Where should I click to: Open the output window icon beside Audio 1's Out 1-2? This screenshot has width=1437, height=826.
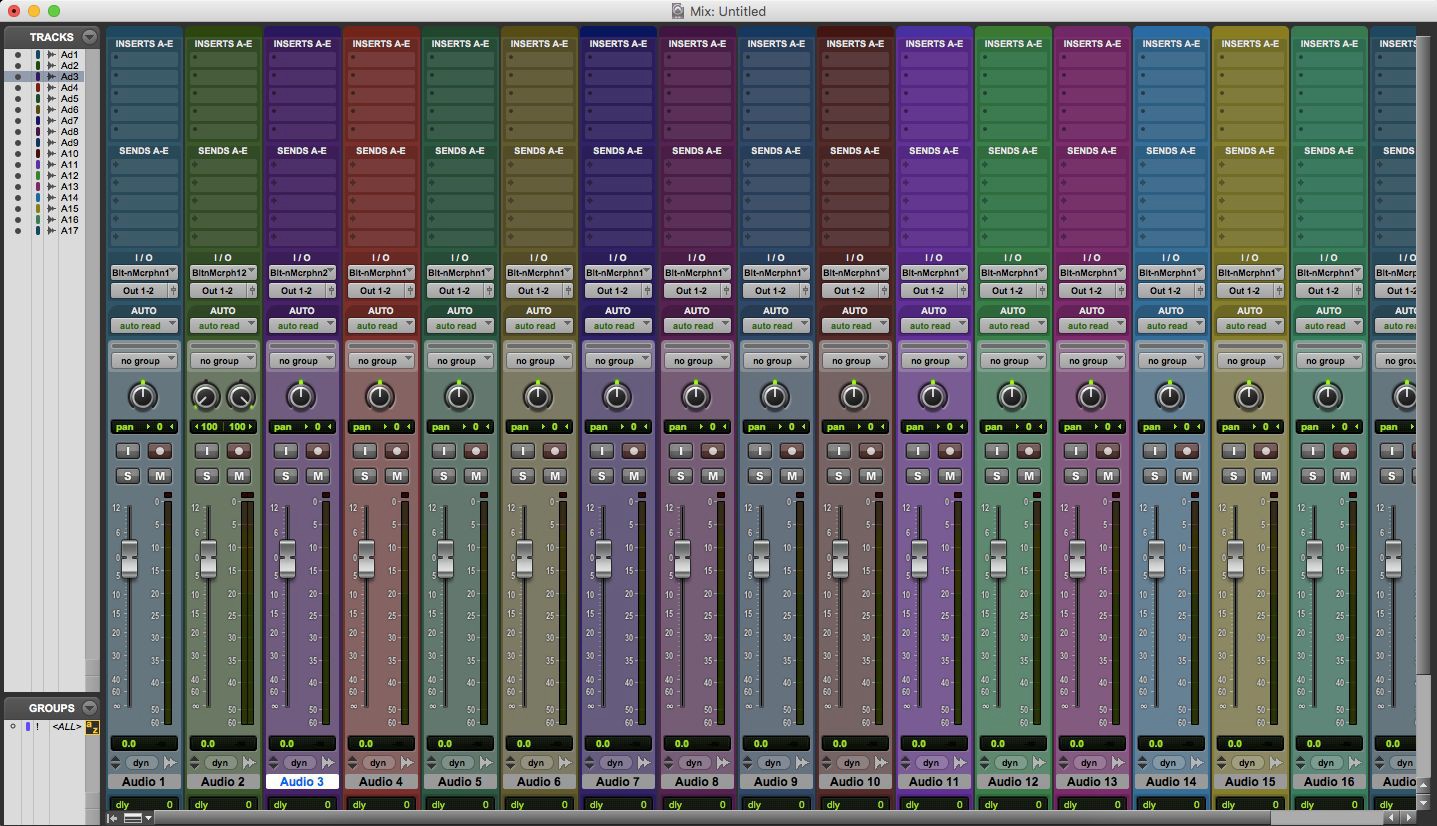tap(173, 291)
